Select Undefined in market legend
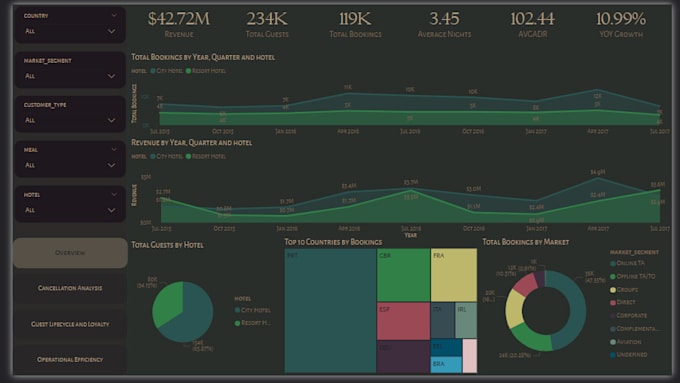The height and width of the screenshot is (383, 680). coord(628,355)
